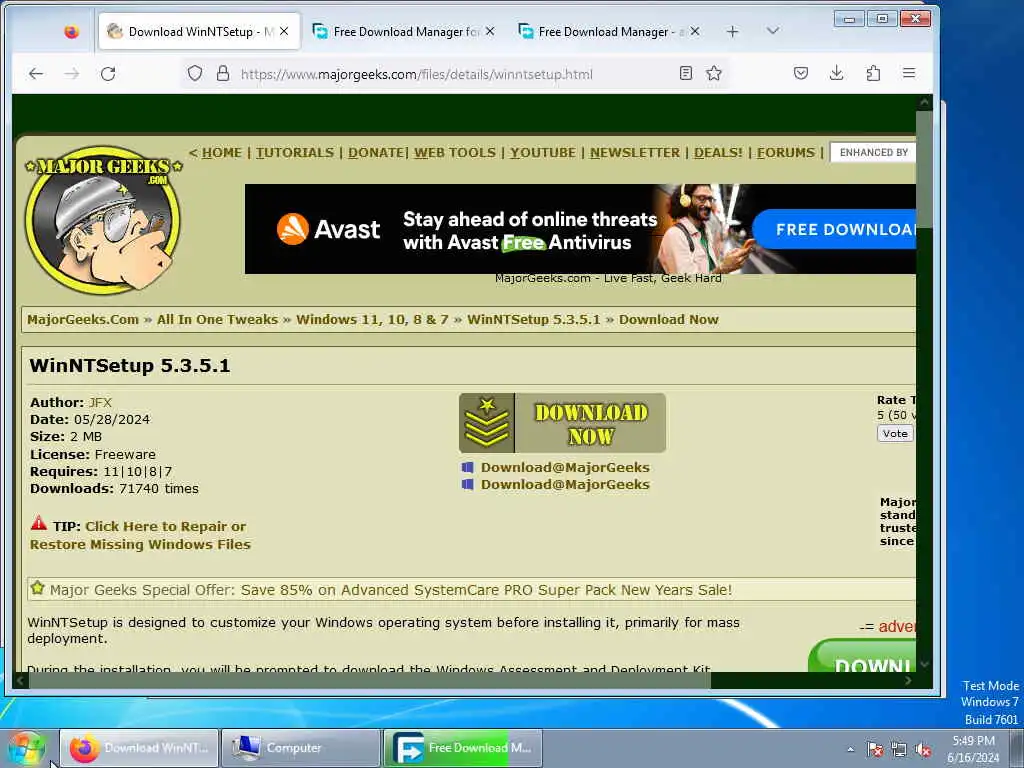Image resolution: width=1024 pixels, height=768 pixels.
Task: Click author JFX link
Action: [x=101, y=402]
